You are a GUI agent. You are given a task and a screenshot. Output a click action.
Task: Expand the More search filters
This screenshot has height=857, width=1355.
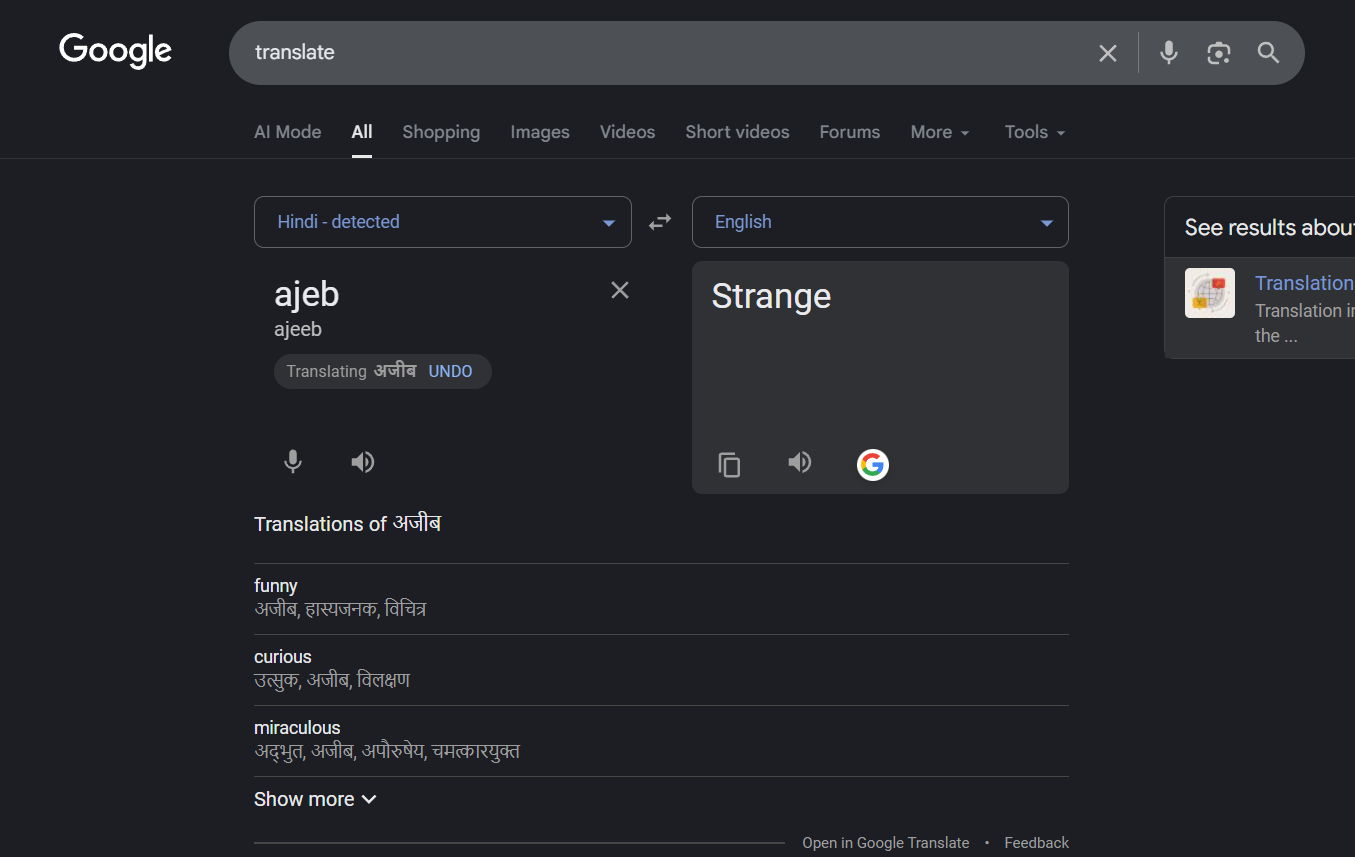coord(940,132)
